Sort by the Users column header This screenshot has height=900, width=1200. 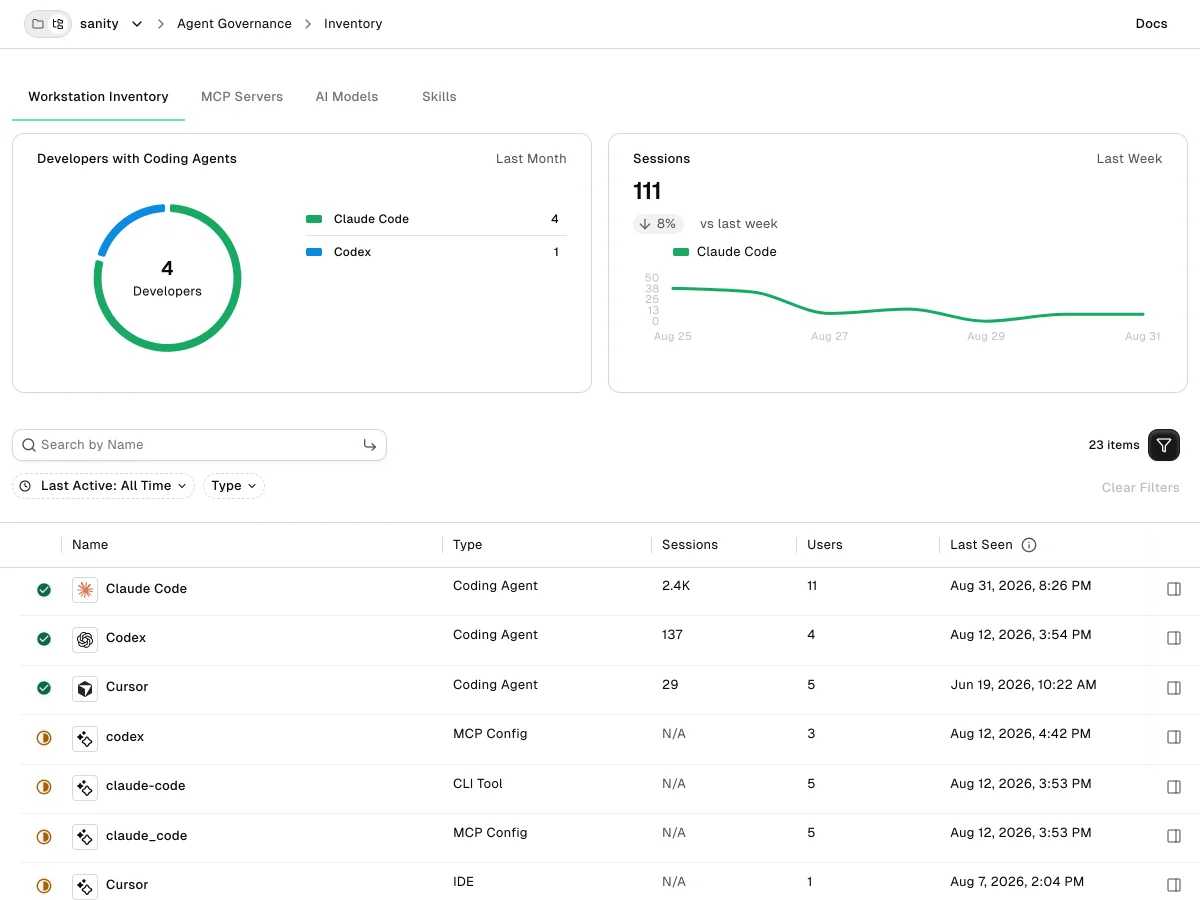[x=825, y=545]
